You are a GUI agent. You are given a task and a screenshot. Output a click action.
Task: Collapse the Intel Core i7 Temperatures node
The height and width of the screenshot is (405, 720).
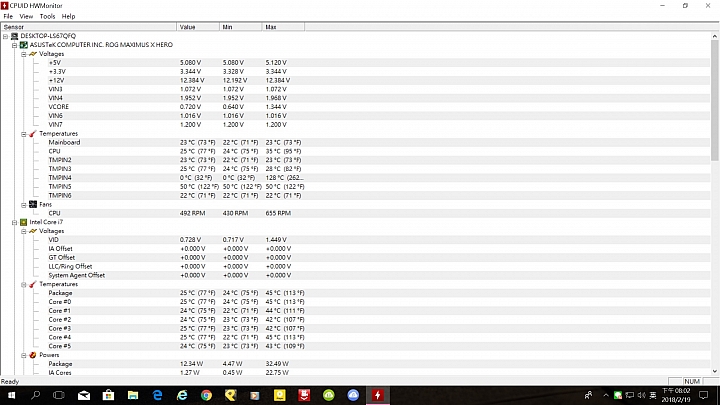click(x=23, y=285)
